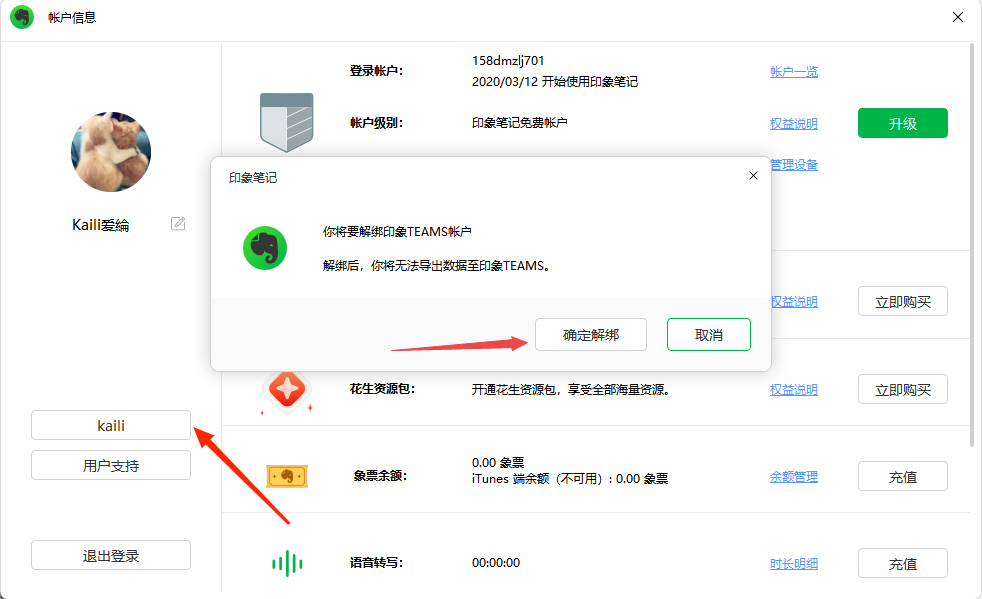The image size is (982, 599).
Task: Click the login account 158dmzlj701 text
Action: tap(508, 61)
